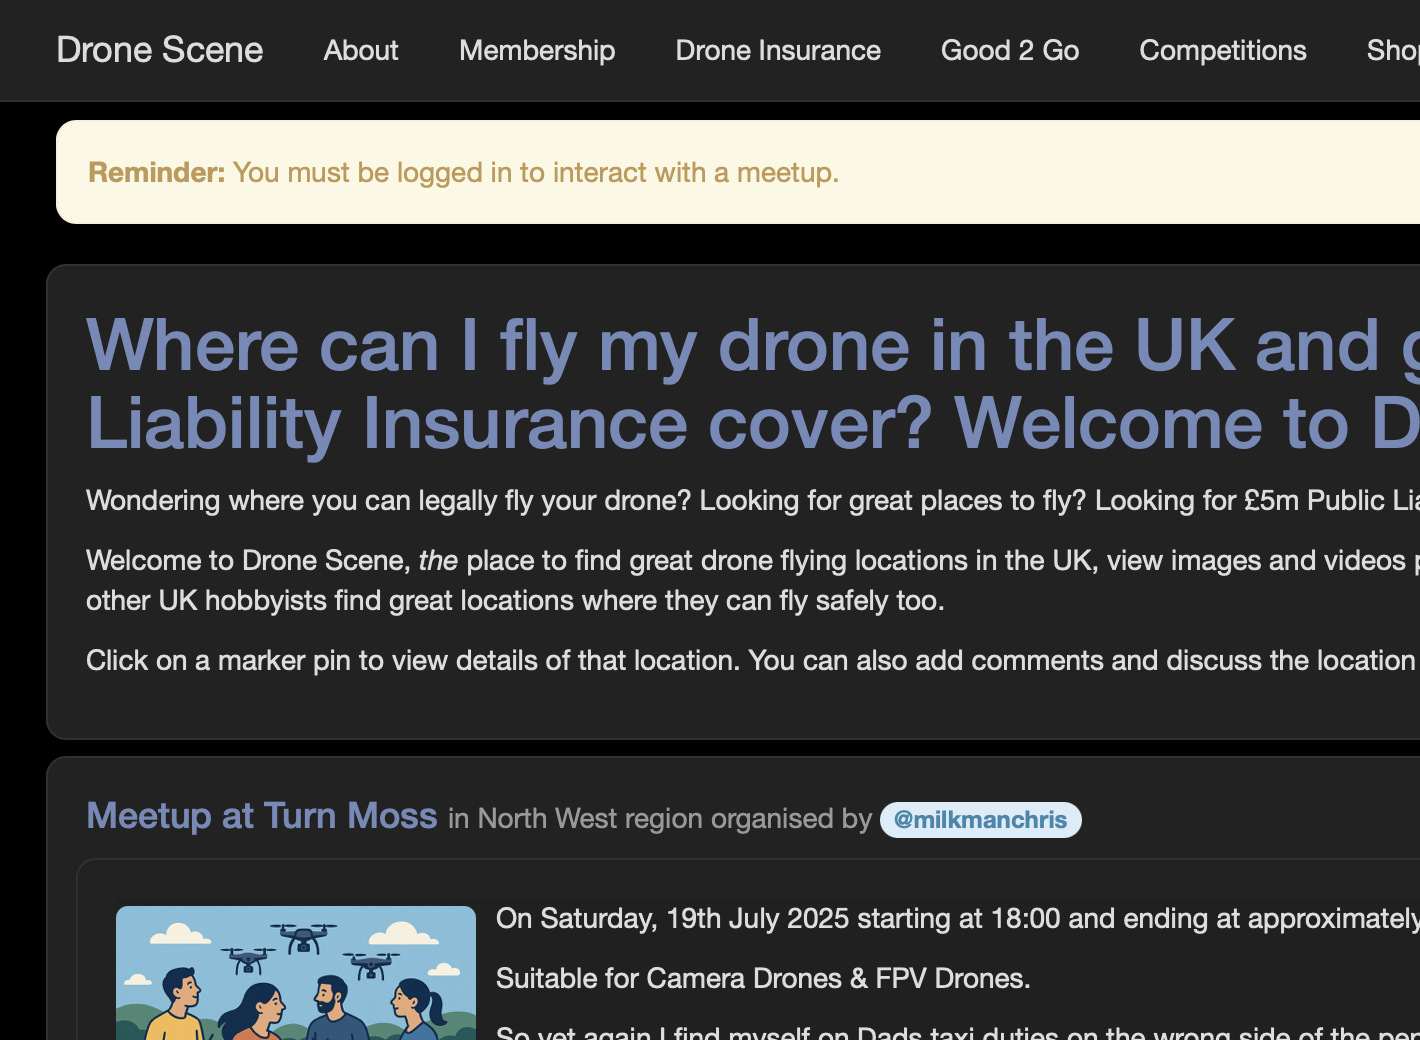
Task: Click the "Where can I fly my drone" heading
Action: tap(700, 346)
